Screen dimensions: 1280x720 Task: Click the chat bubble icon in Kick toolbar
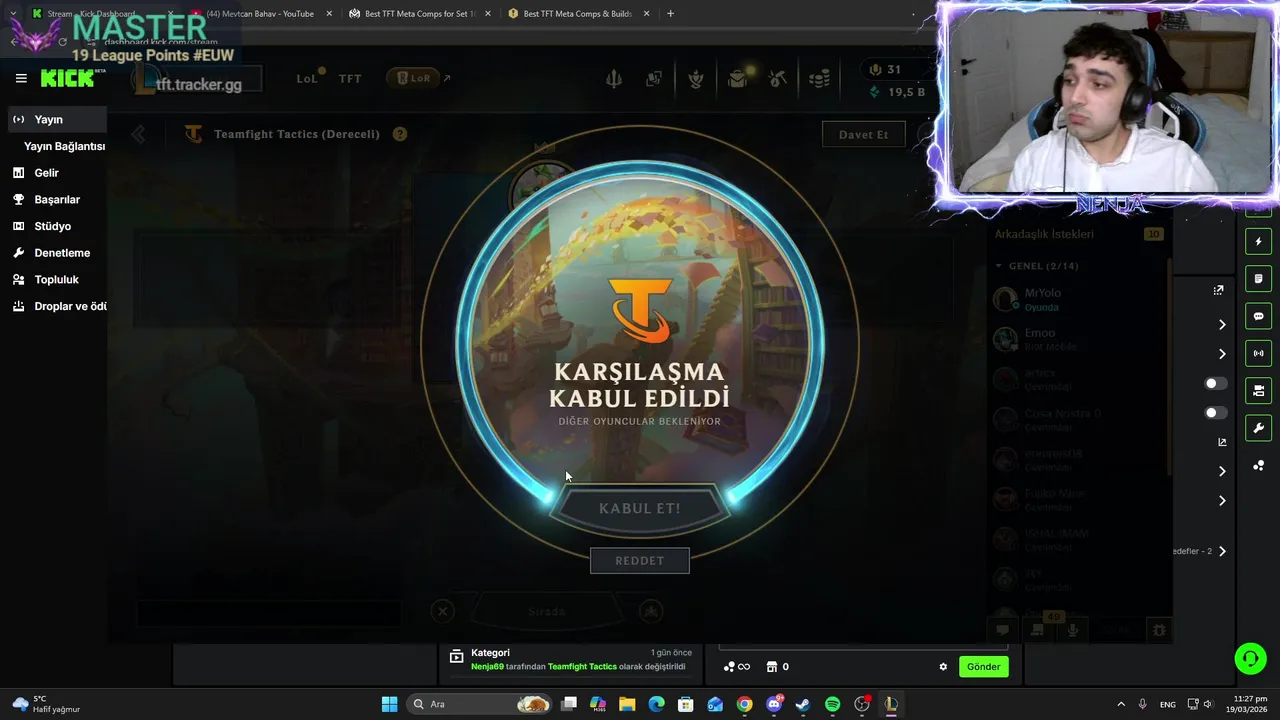pyautogui.click(x=1258, y=316)
